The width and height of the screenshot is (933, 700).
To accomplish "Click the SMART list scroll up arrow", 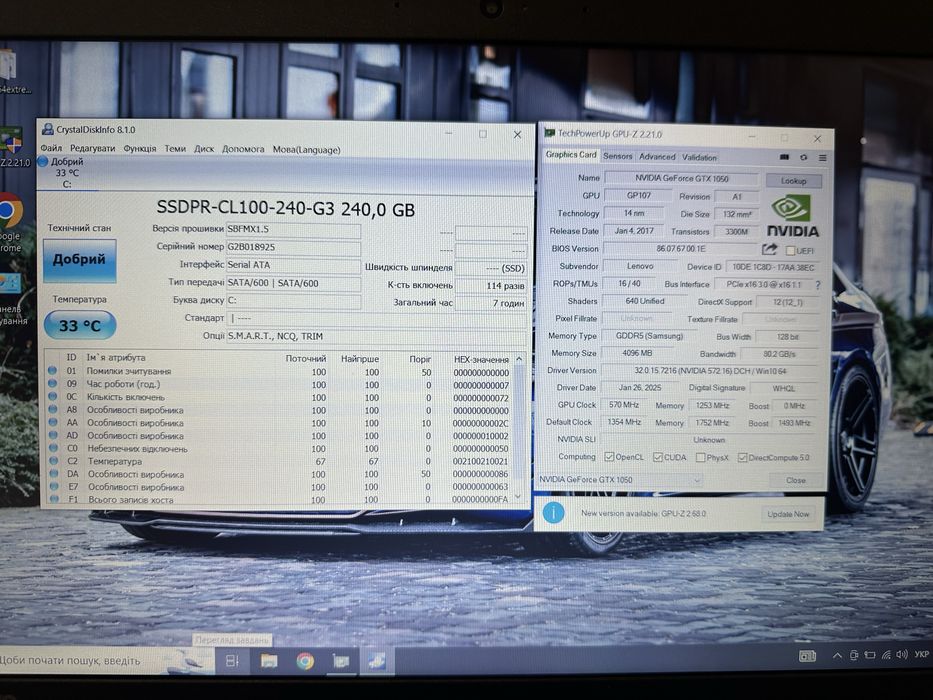I will pos(519,359).
